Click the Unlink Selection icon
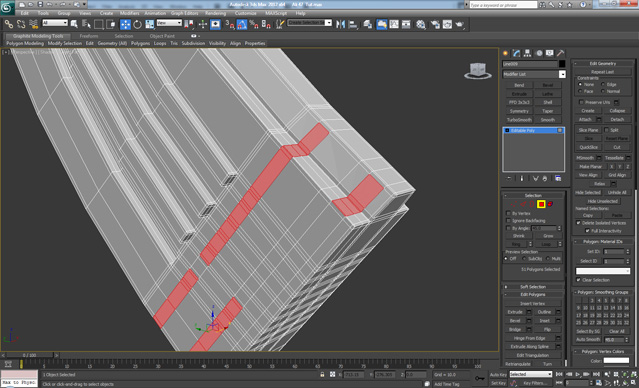The image size is (639, 388). [x=21, y=24]
